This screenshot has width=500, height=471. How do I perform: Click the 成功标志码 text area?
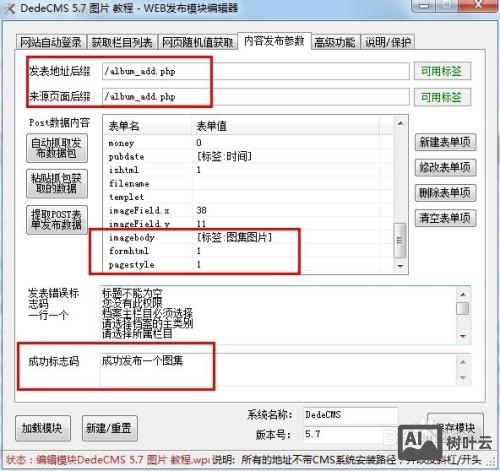coord(278,369)
